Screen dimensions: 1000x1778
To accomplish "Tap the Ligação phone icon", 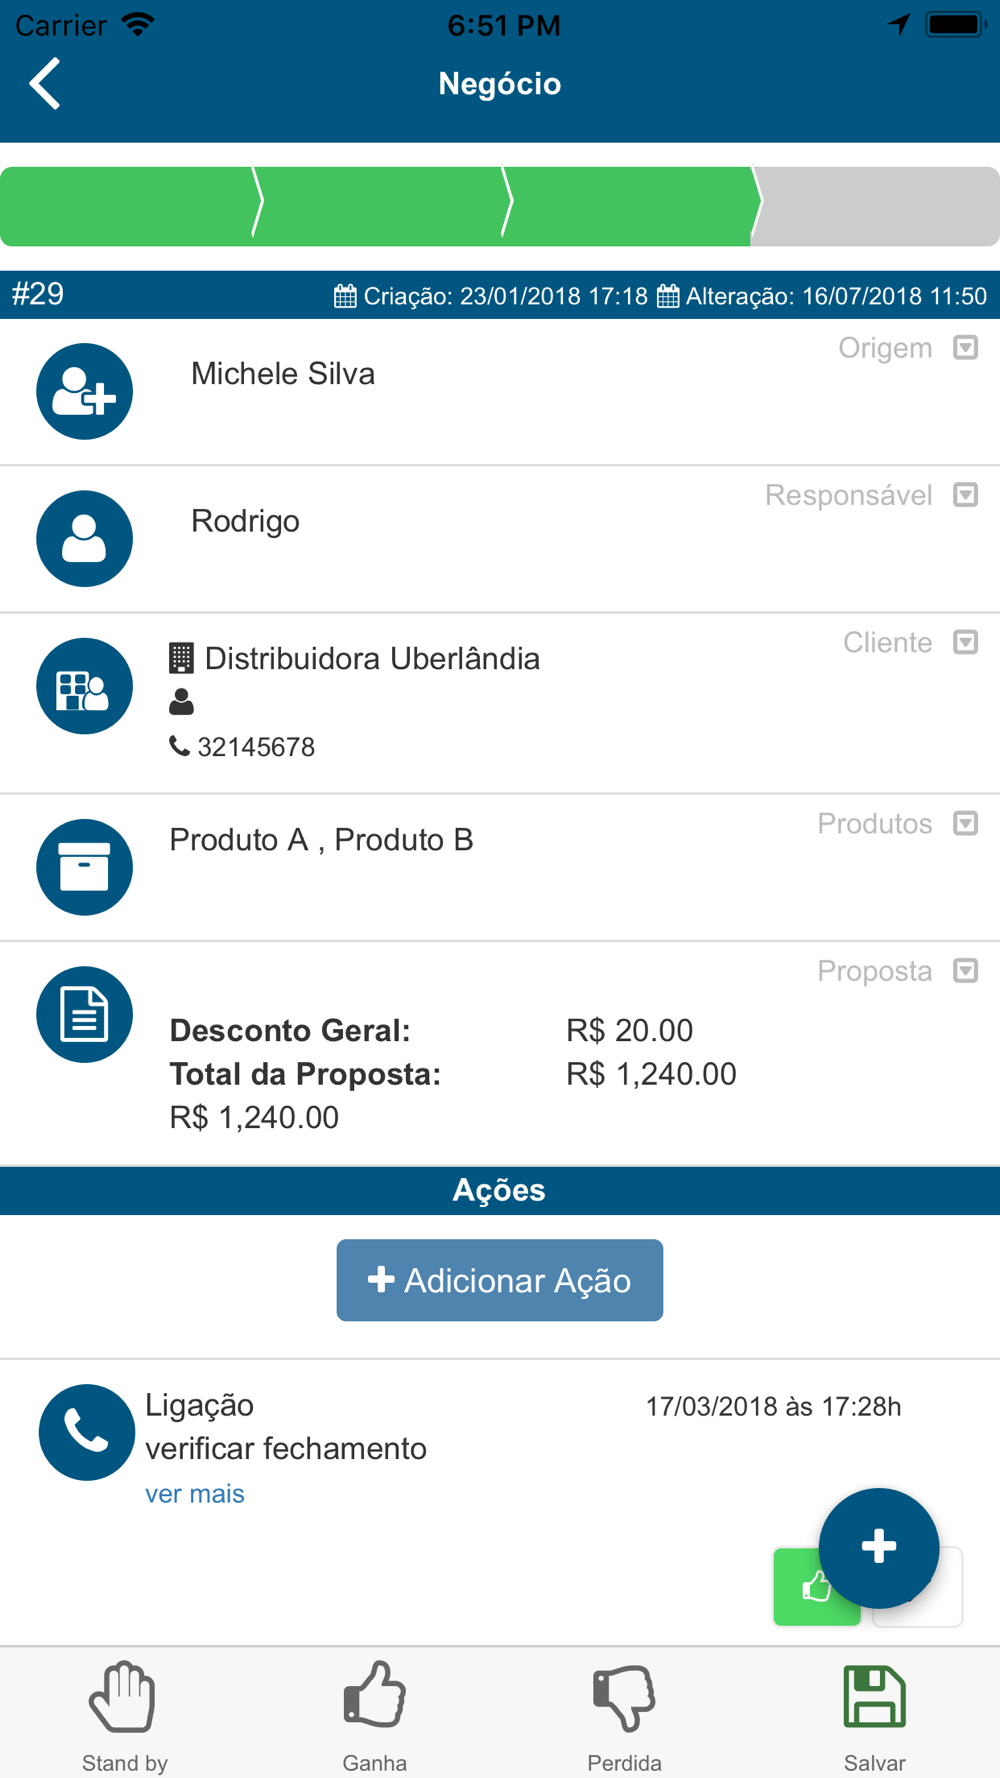I will click(86, 1432).
